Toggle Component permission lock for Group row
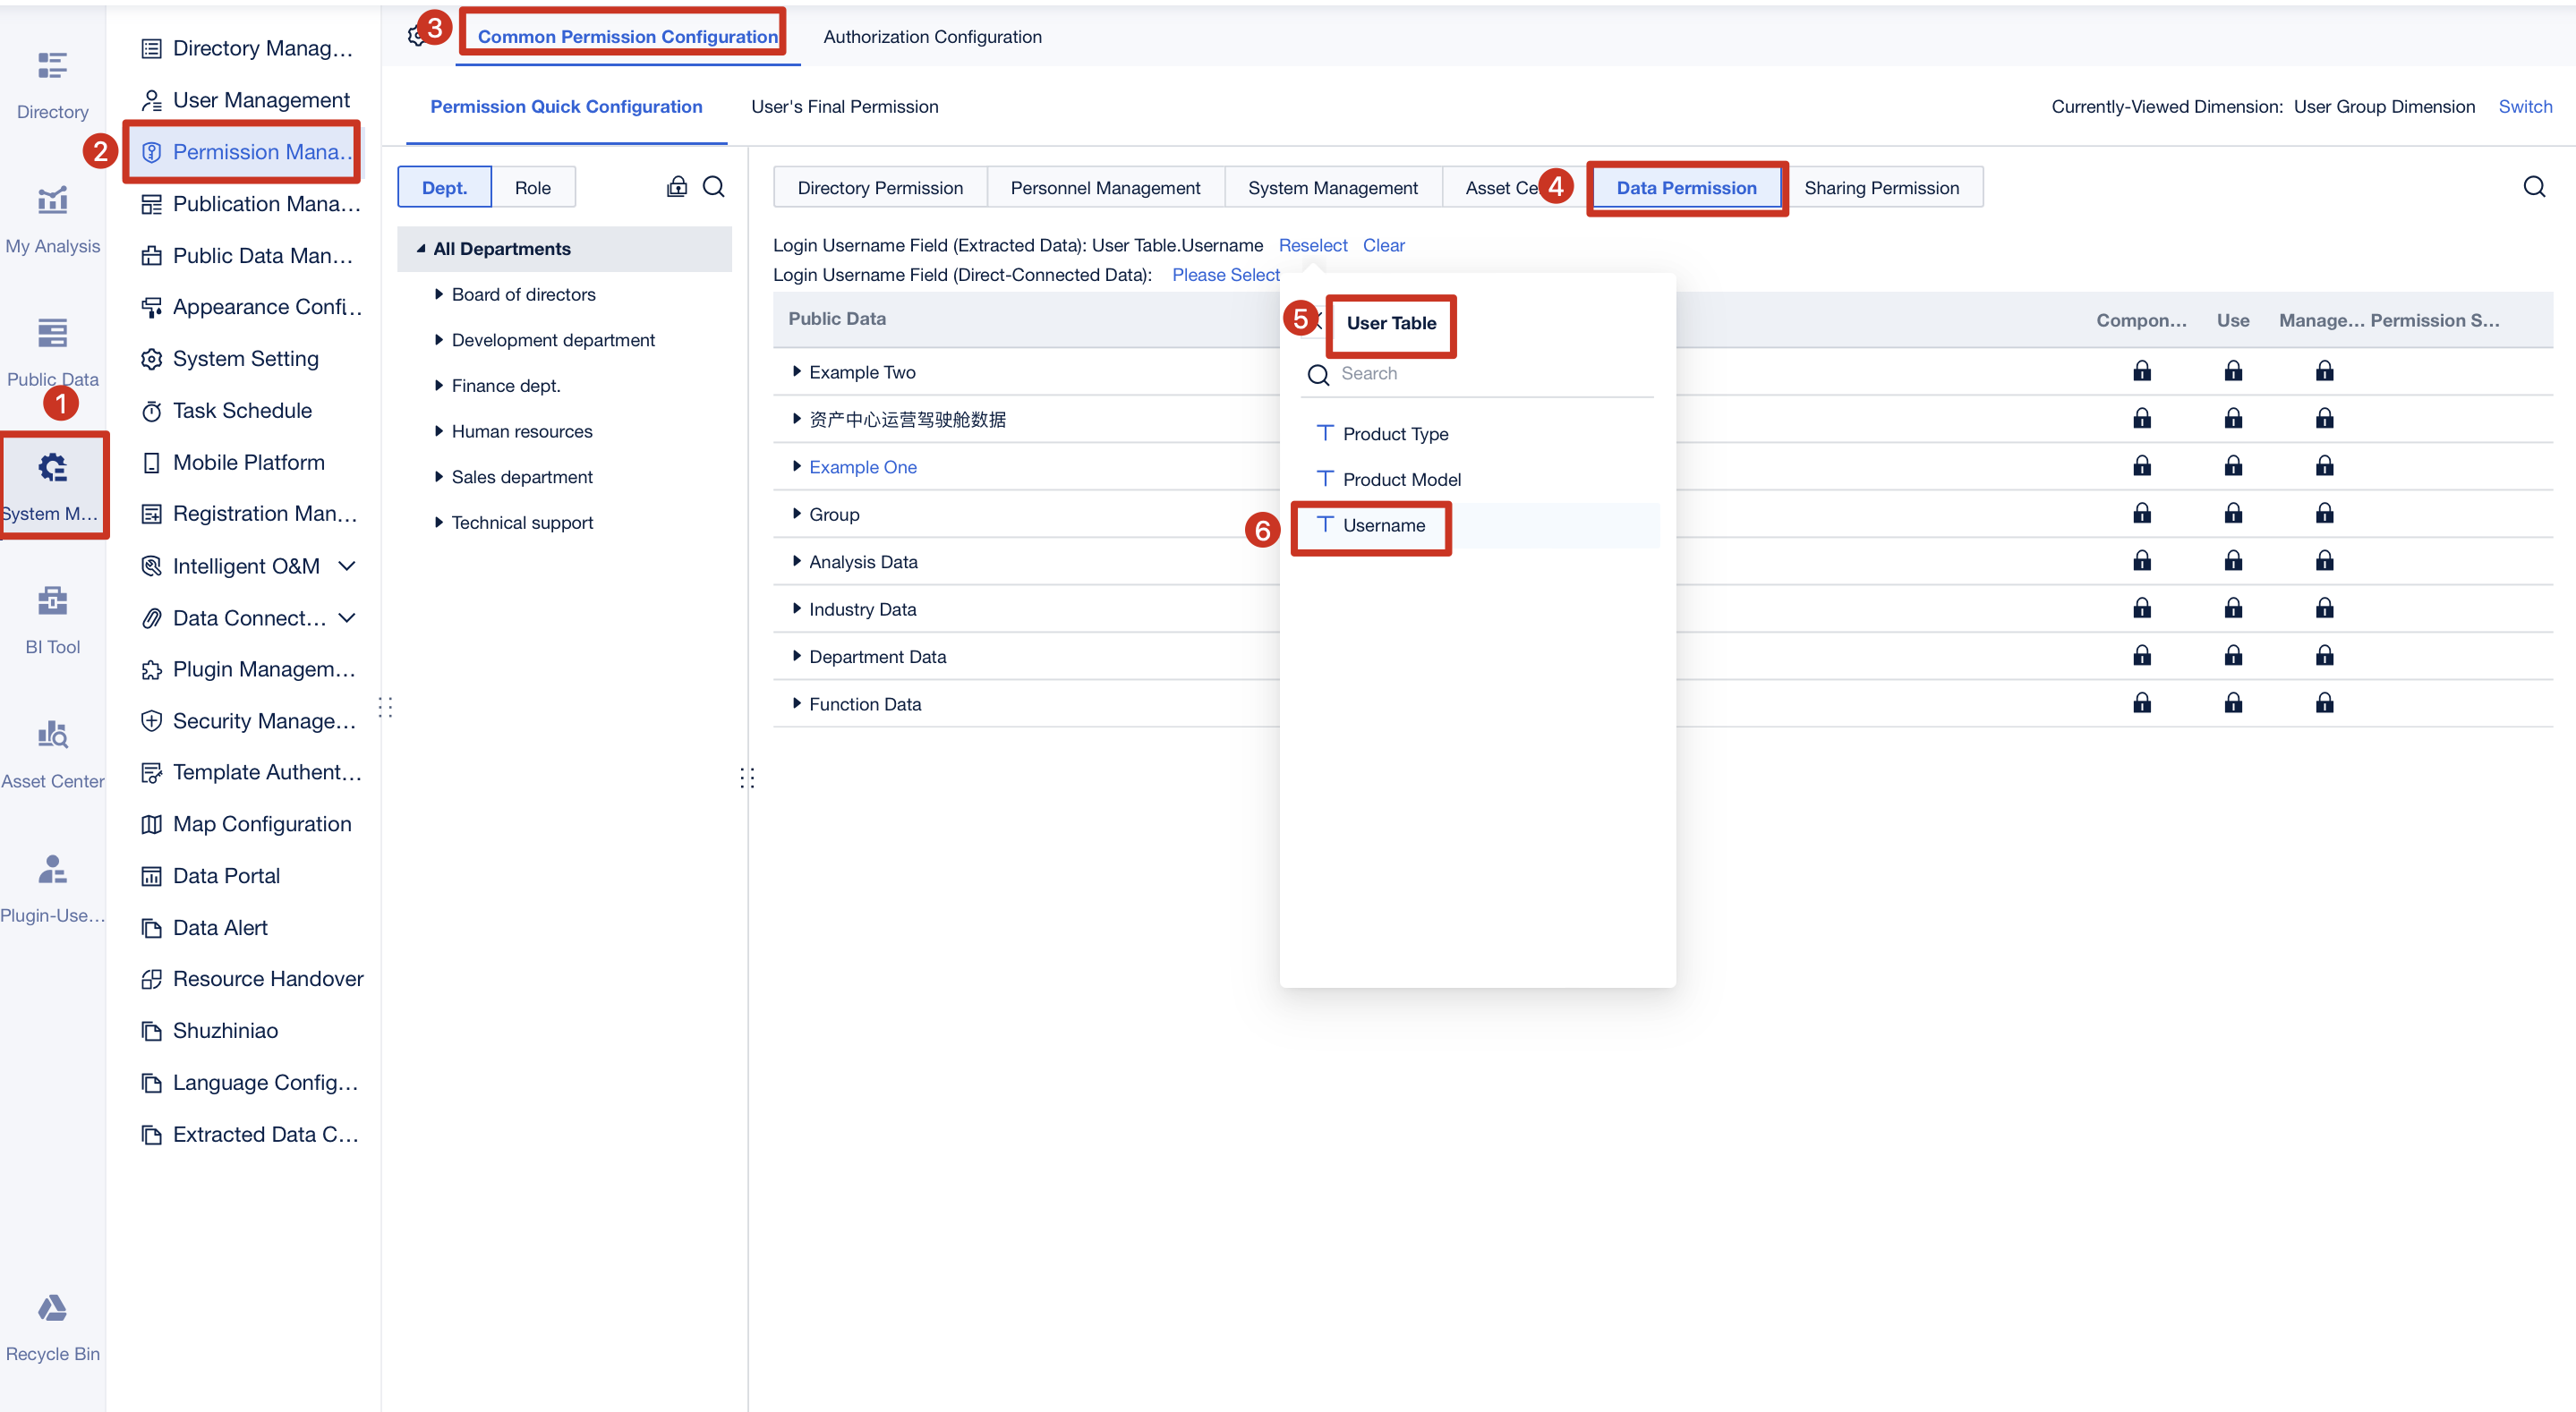Viewport: 2576px width, 1412px height. click(2141, 514)
